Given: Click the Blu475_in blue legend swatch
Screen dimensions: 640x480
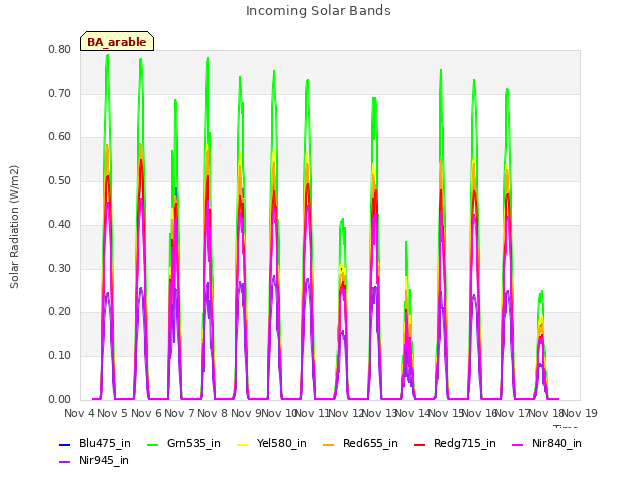Looking at the screenshot, I should tap(65, 444).
